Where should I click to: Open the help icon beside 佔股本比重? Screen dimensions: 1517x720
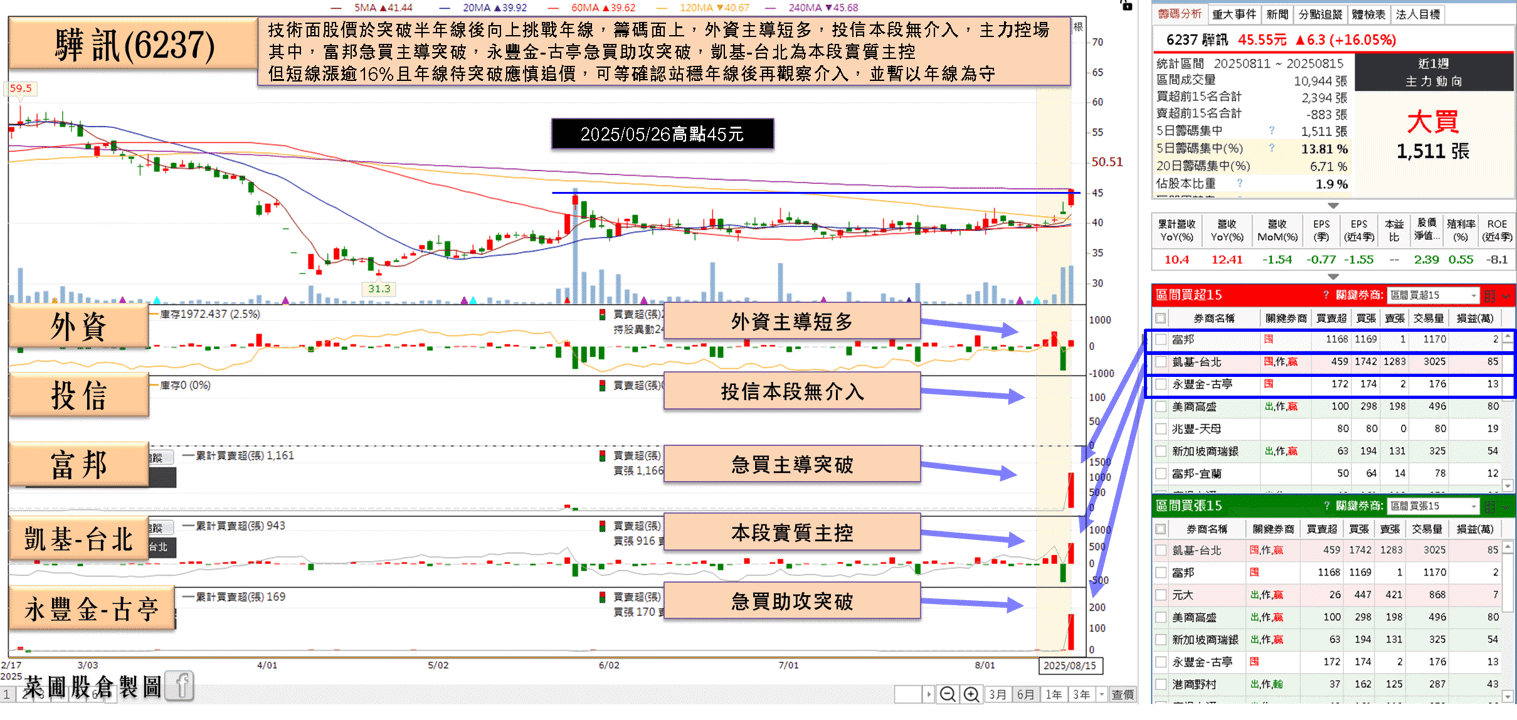tap(1239, 183)
